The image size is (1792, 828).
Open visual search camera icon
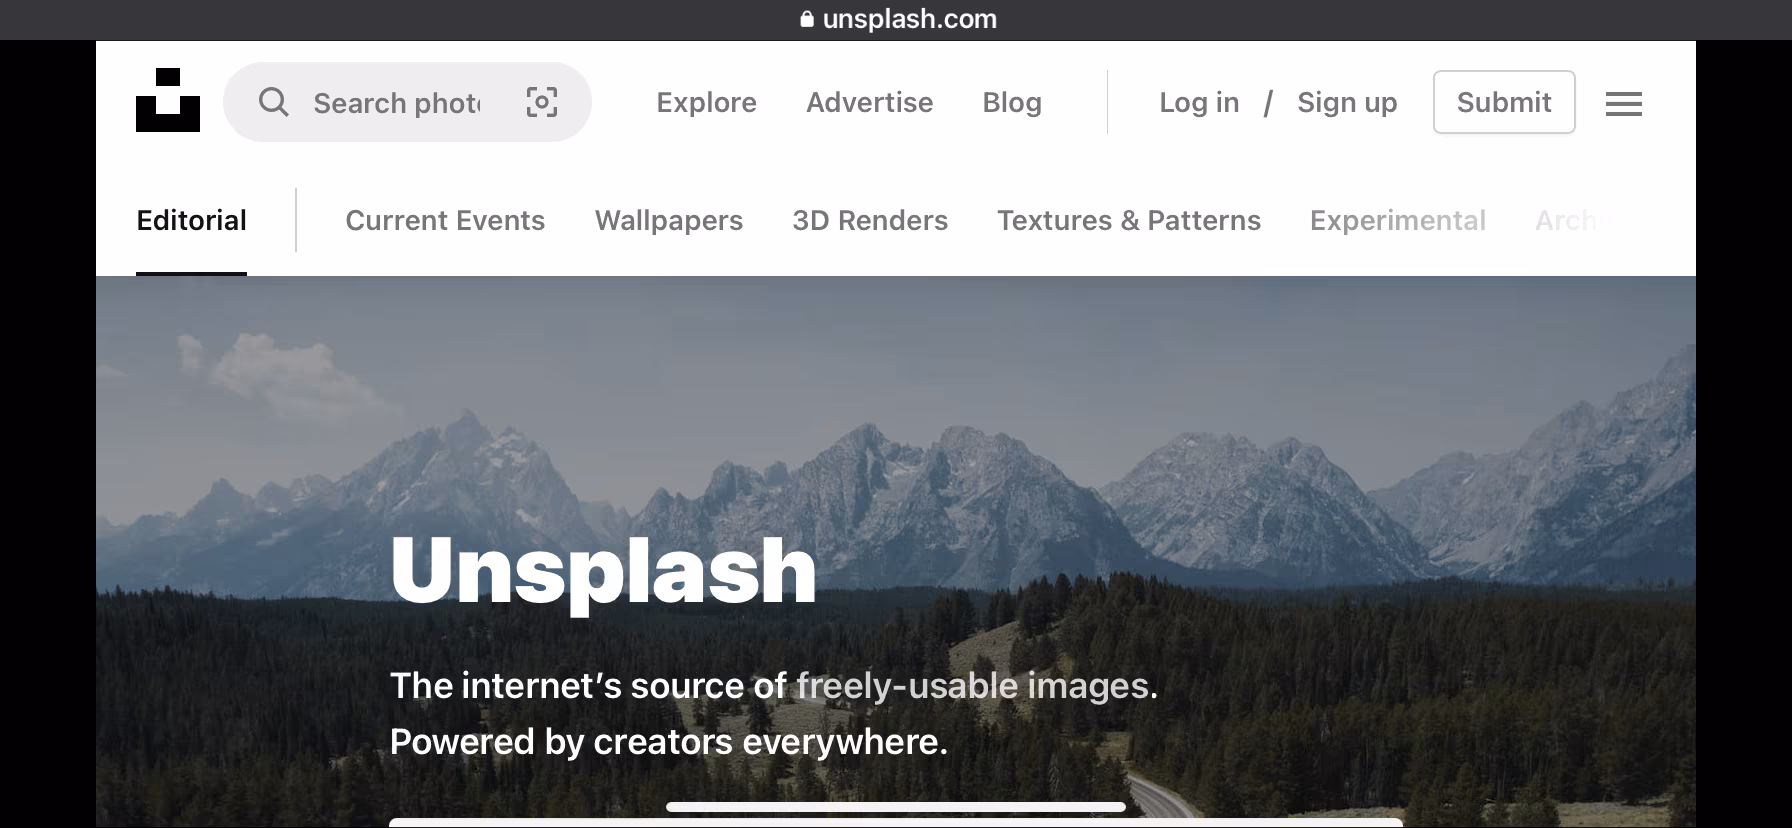pos(542,102)
